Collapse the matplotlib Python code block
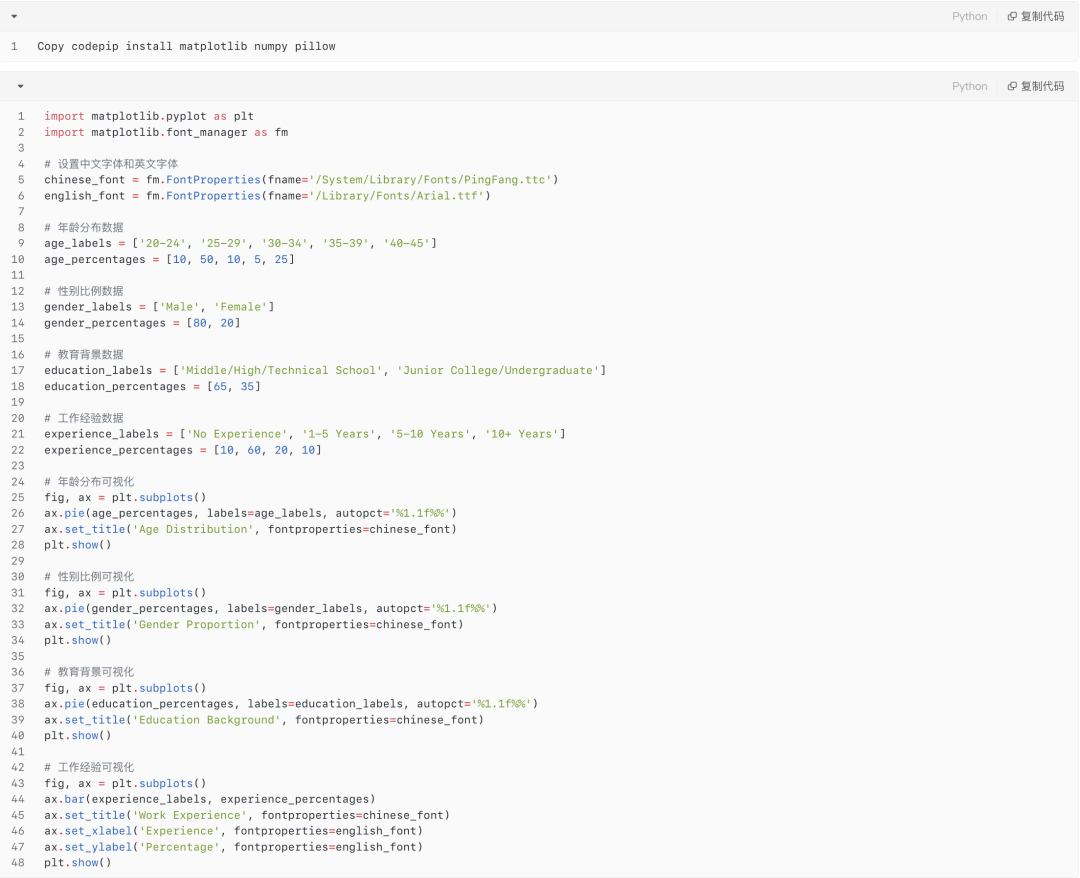 pyautogui.click(x=21, y=86)
